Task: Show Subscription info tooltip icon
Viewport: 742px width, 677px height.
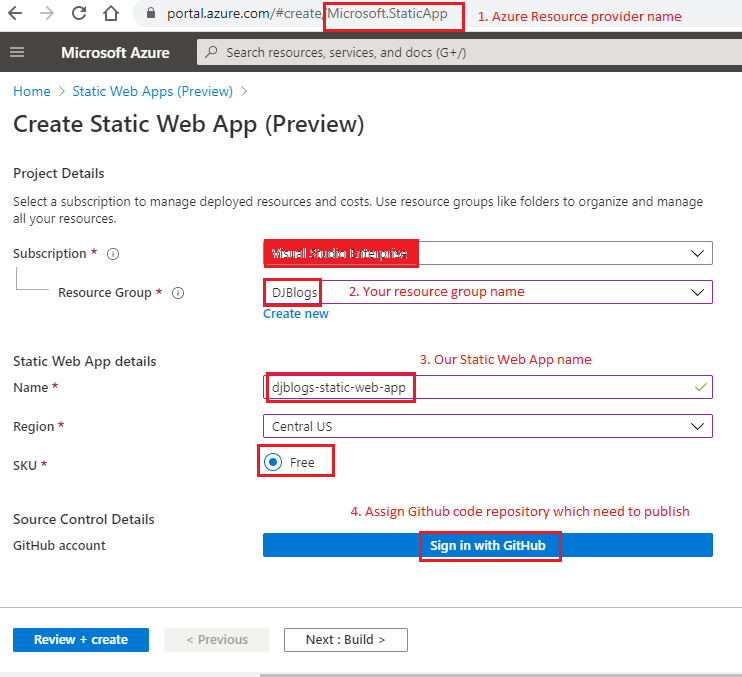Action: 113,254
